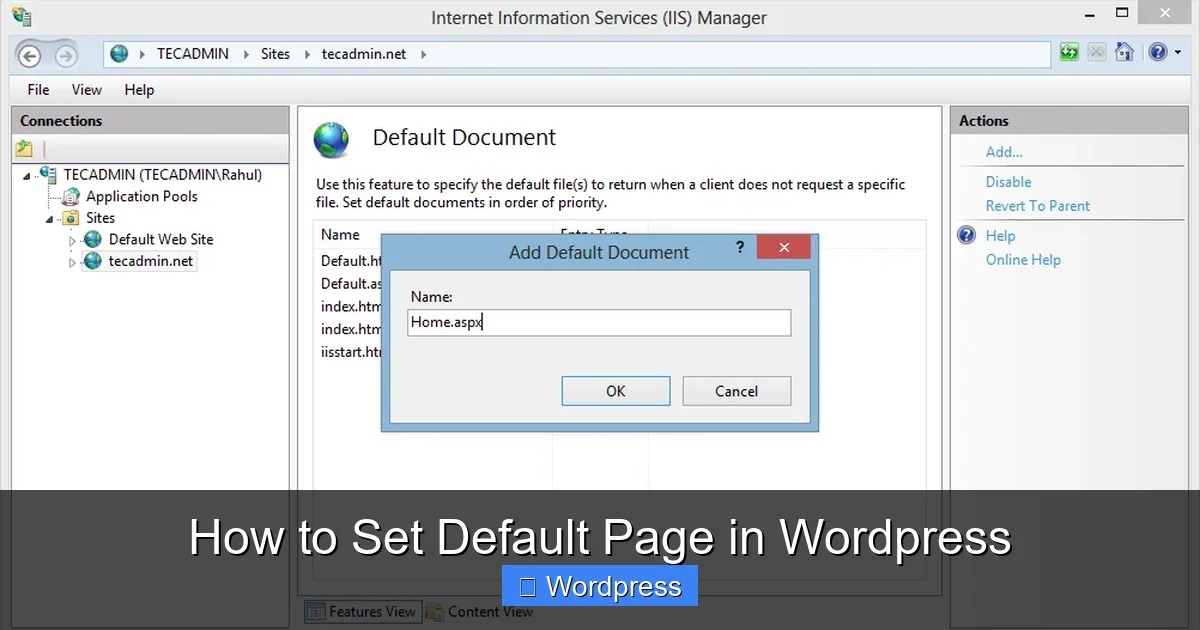Click the Name column header
The width and height of the screenshot is (1200, 630).
coord(340,235)
